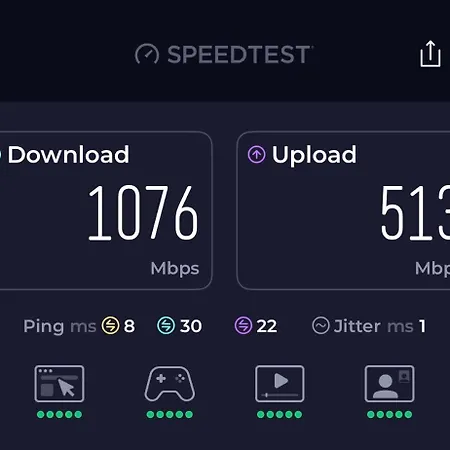Click the purple upload arrow icon

pyautogui.click(x=257, y=154)
